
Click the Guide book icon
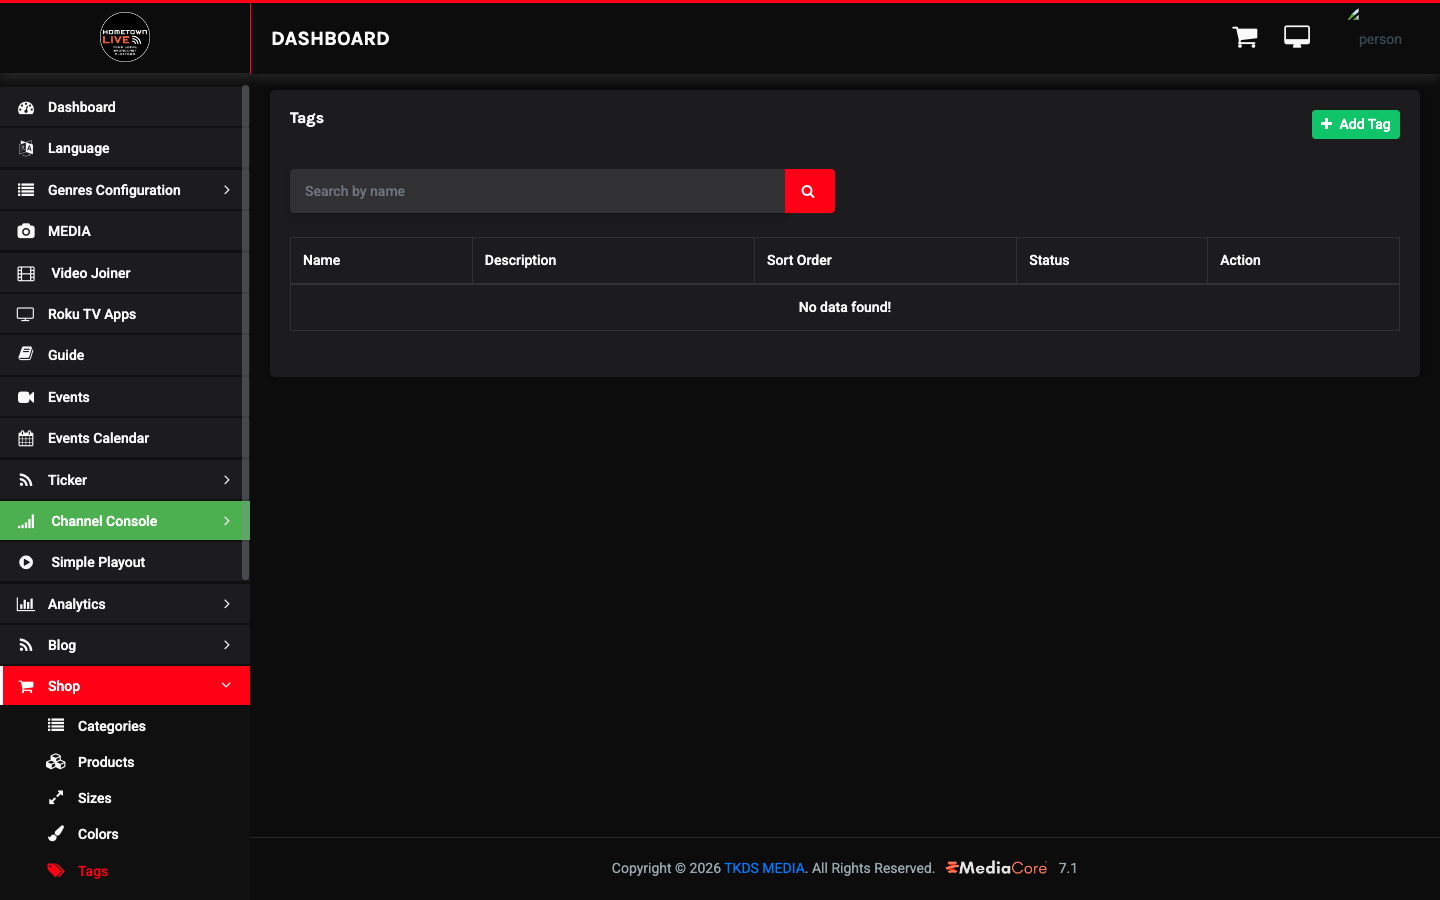point(26,355)
